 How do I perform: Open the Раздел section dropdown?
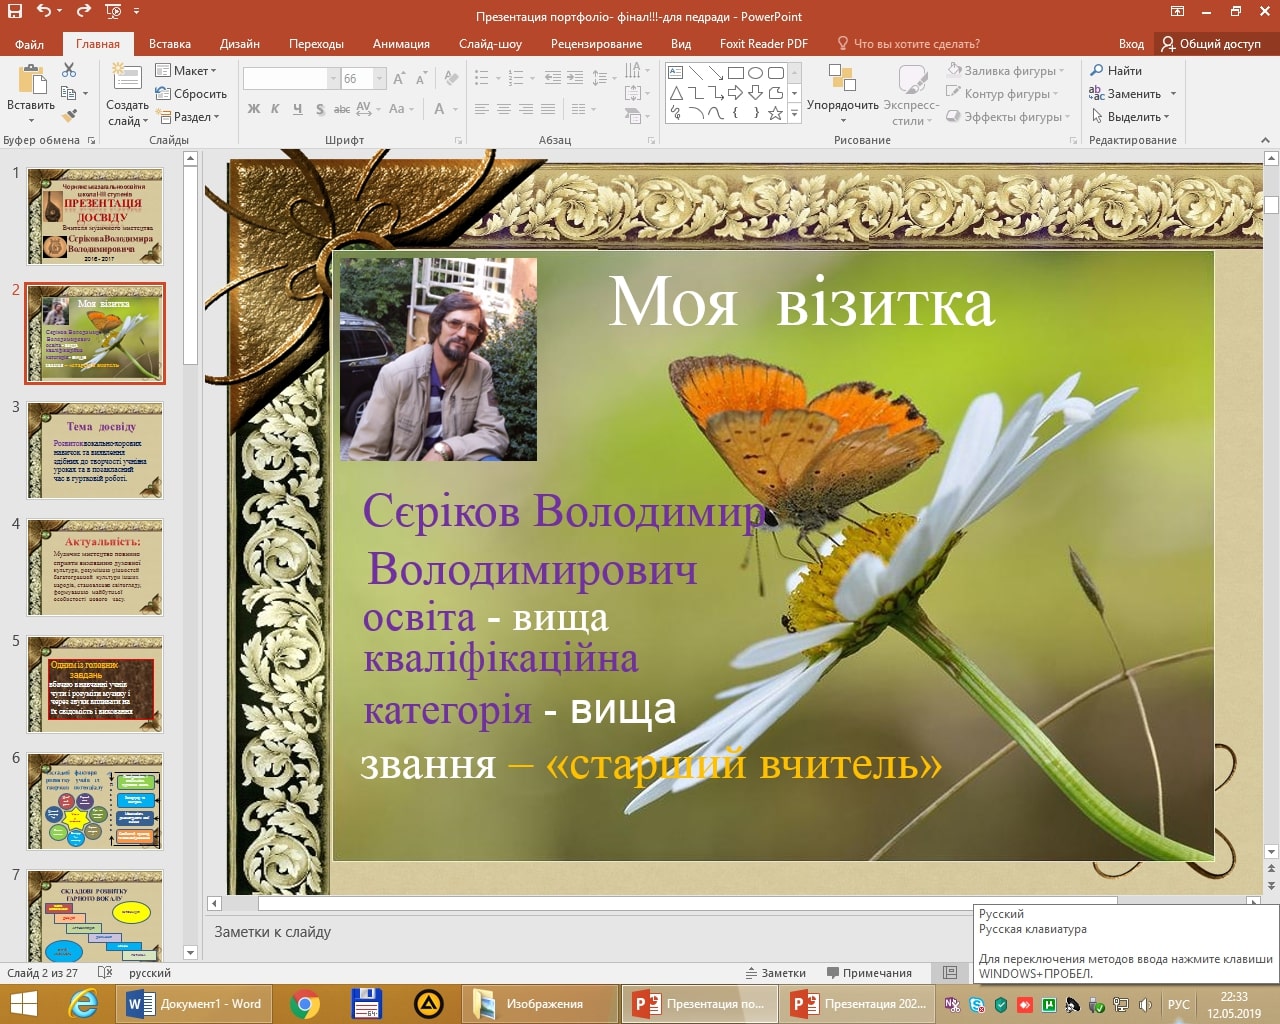[x=187, y=117]
